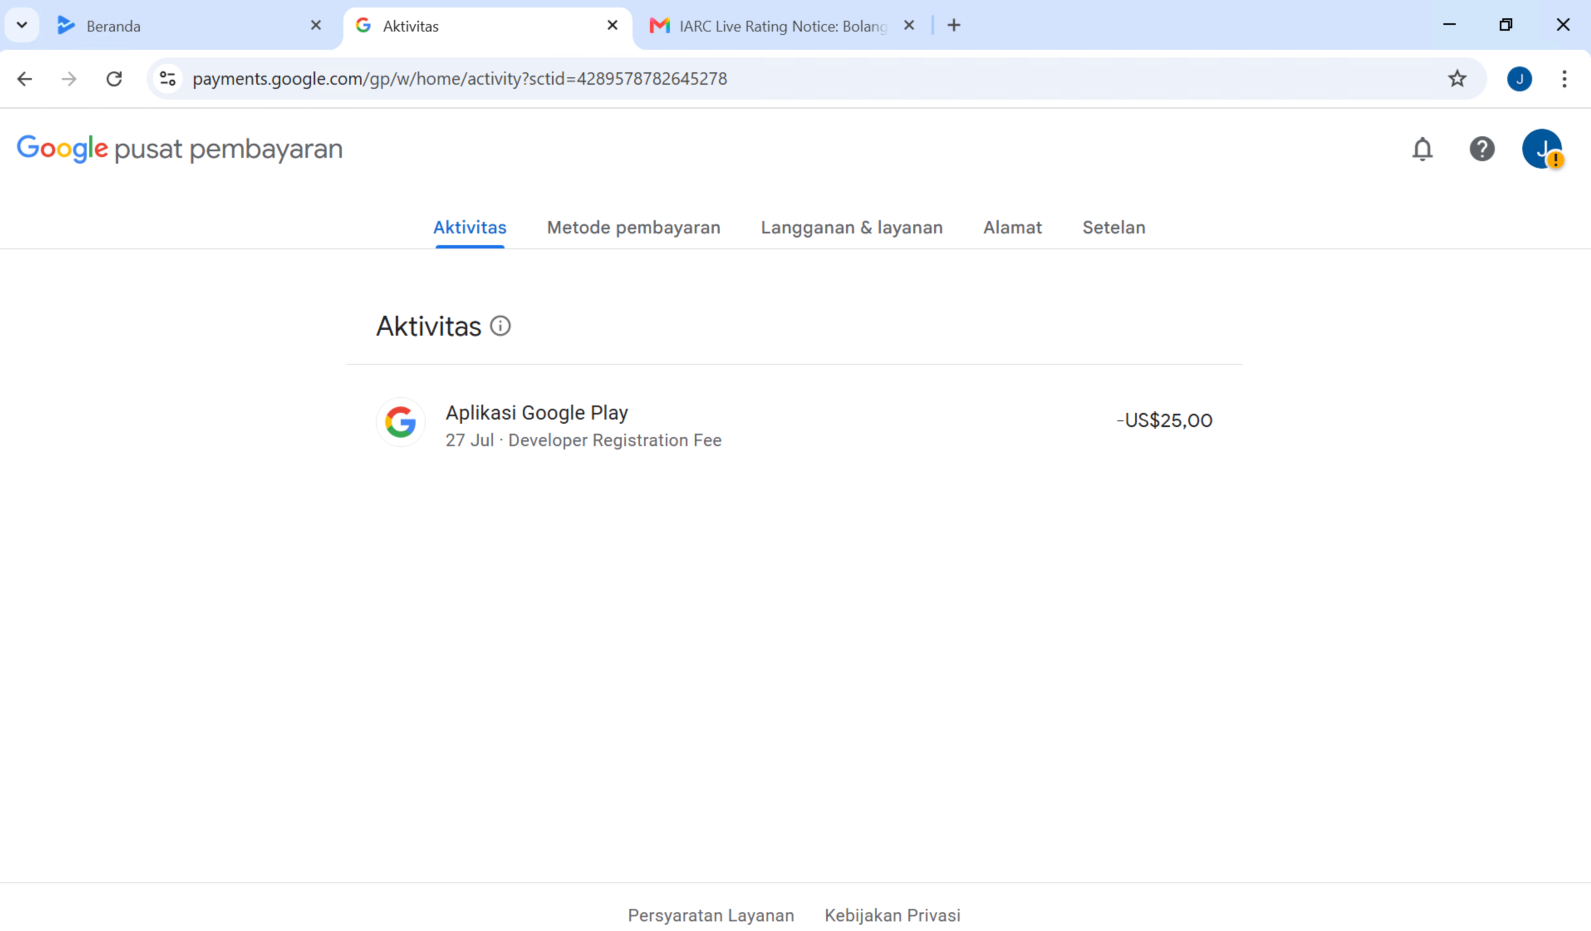Click the Google G icon of the transaction
This screenshot has height=931, width=1591.
tap(401, 422)
